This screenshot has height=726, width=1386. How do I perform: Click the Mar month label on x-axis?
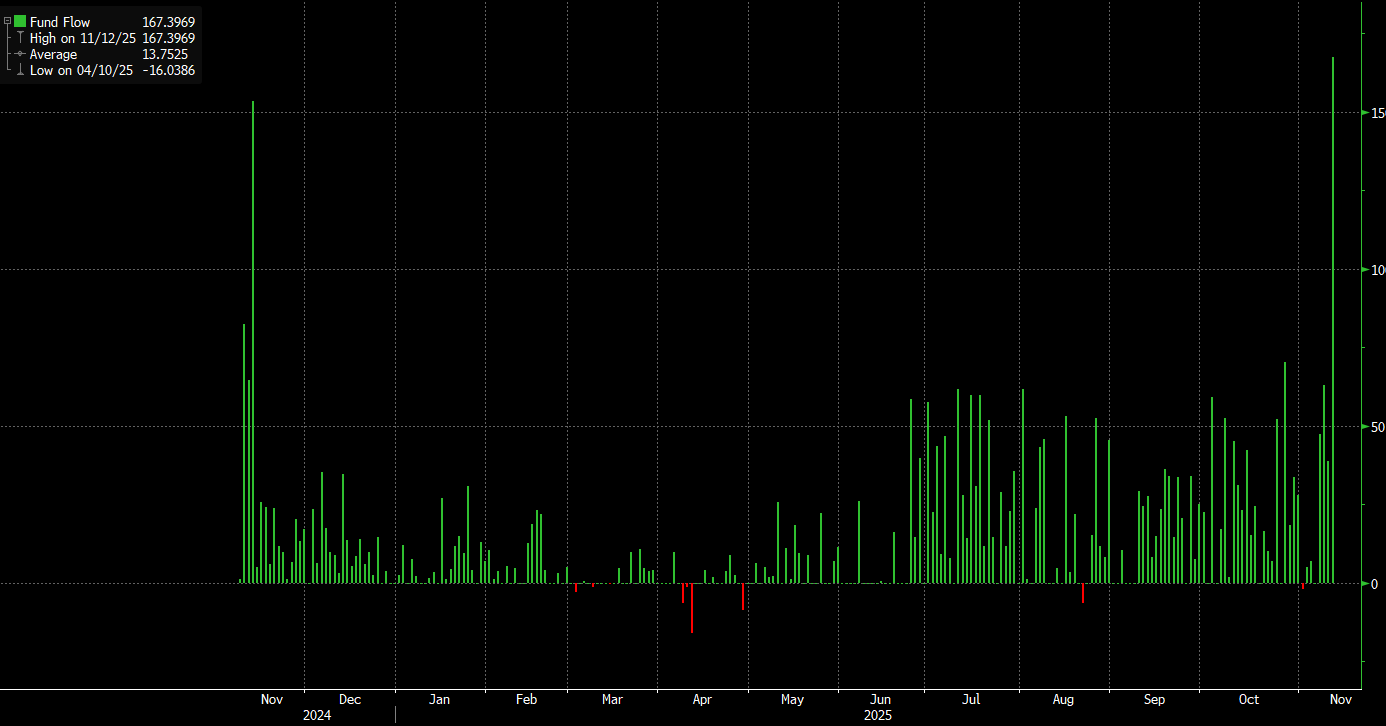point(612,700)
